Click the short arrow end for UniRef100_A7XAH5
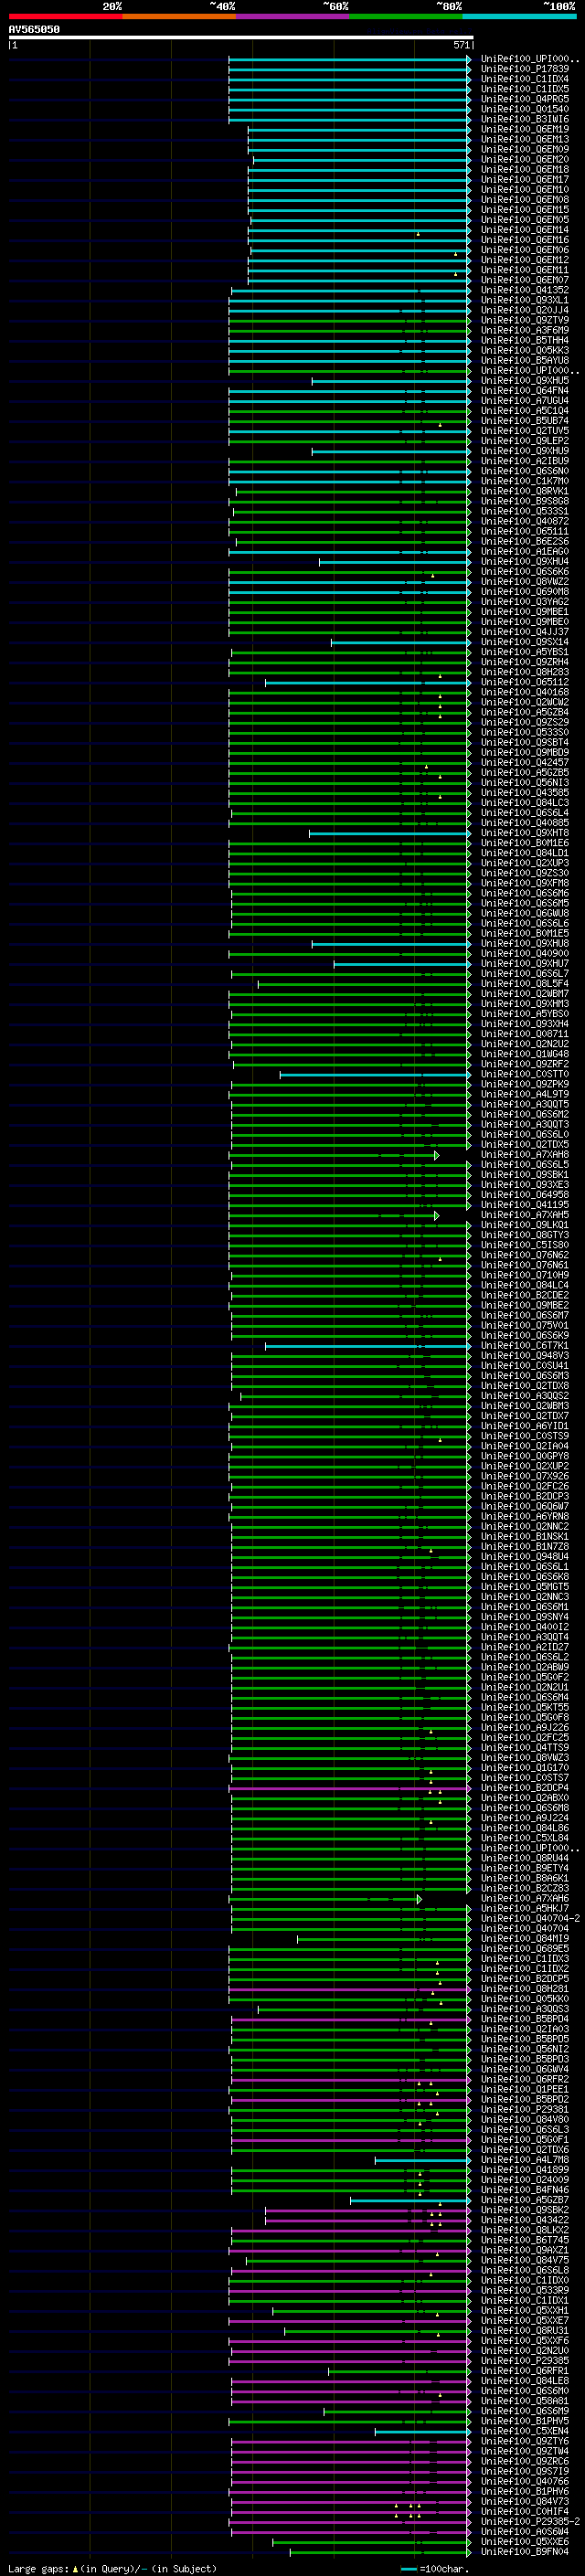The image size is (585, 2576). tap(437, 1216)
